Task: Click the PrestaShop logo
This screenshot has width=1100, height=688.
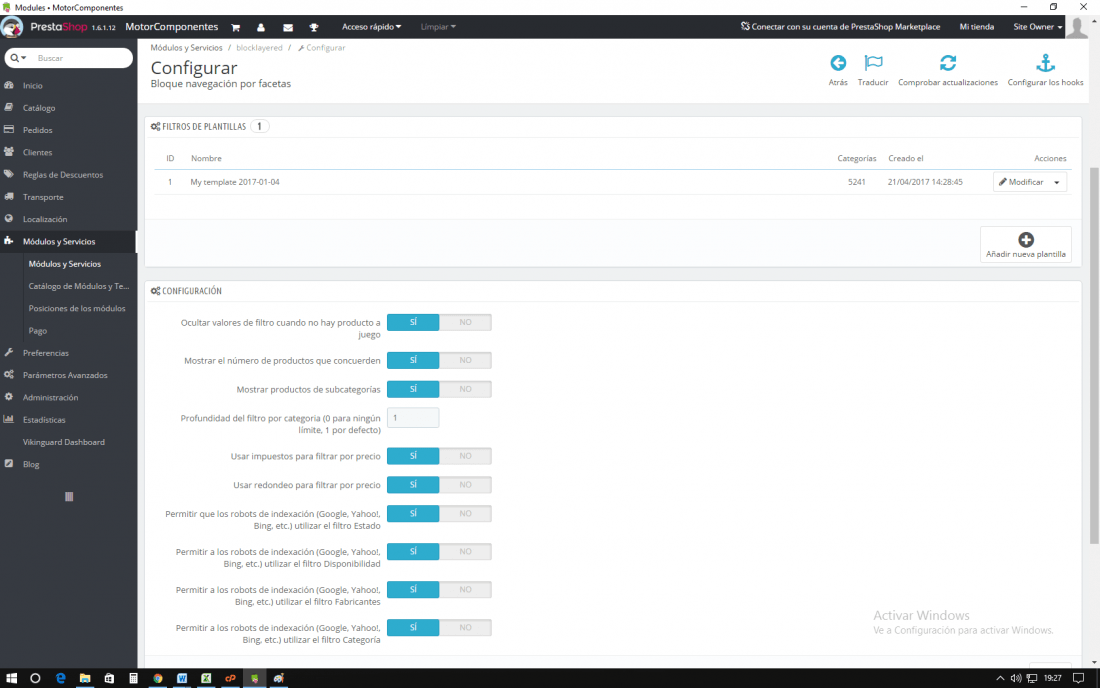Action: coord(59,27)
